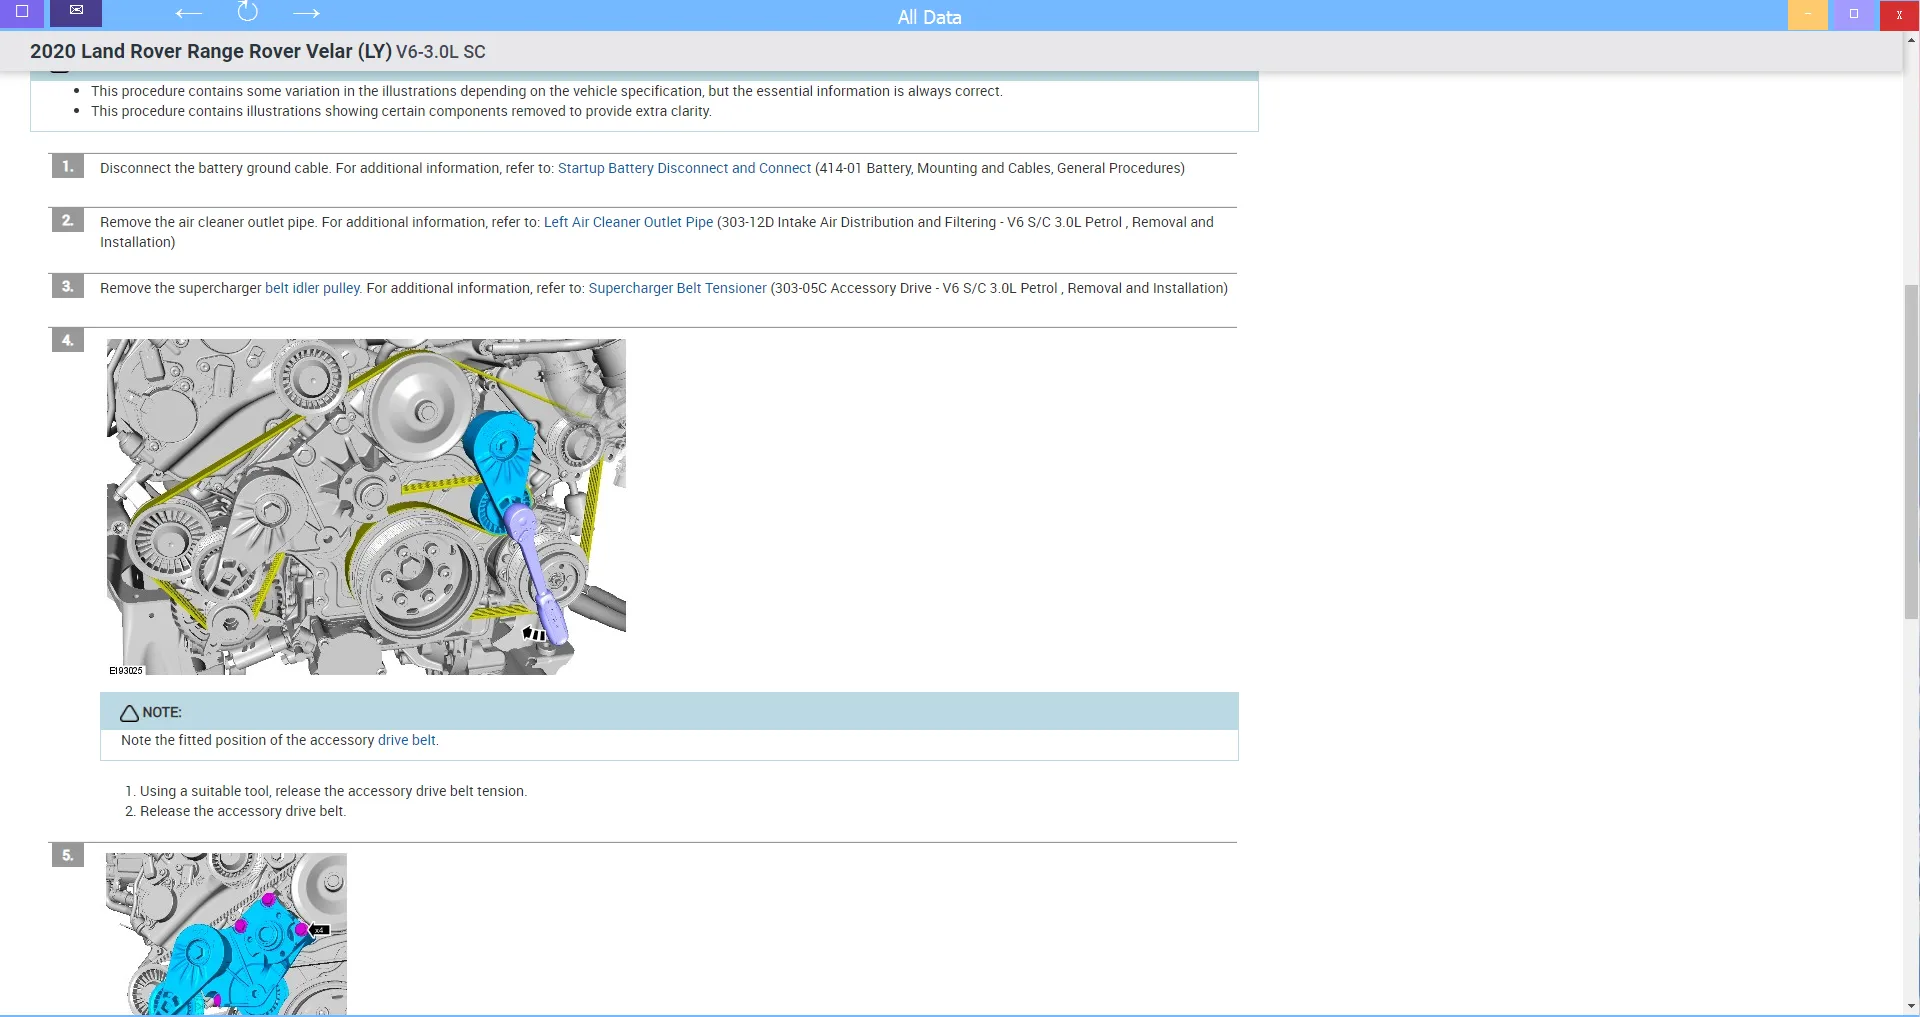Image resolution: width=1920 pixels, height=1017 pixels.
Task: Click the warning triangle icon beside NOTE
Action: coord(129,713)
